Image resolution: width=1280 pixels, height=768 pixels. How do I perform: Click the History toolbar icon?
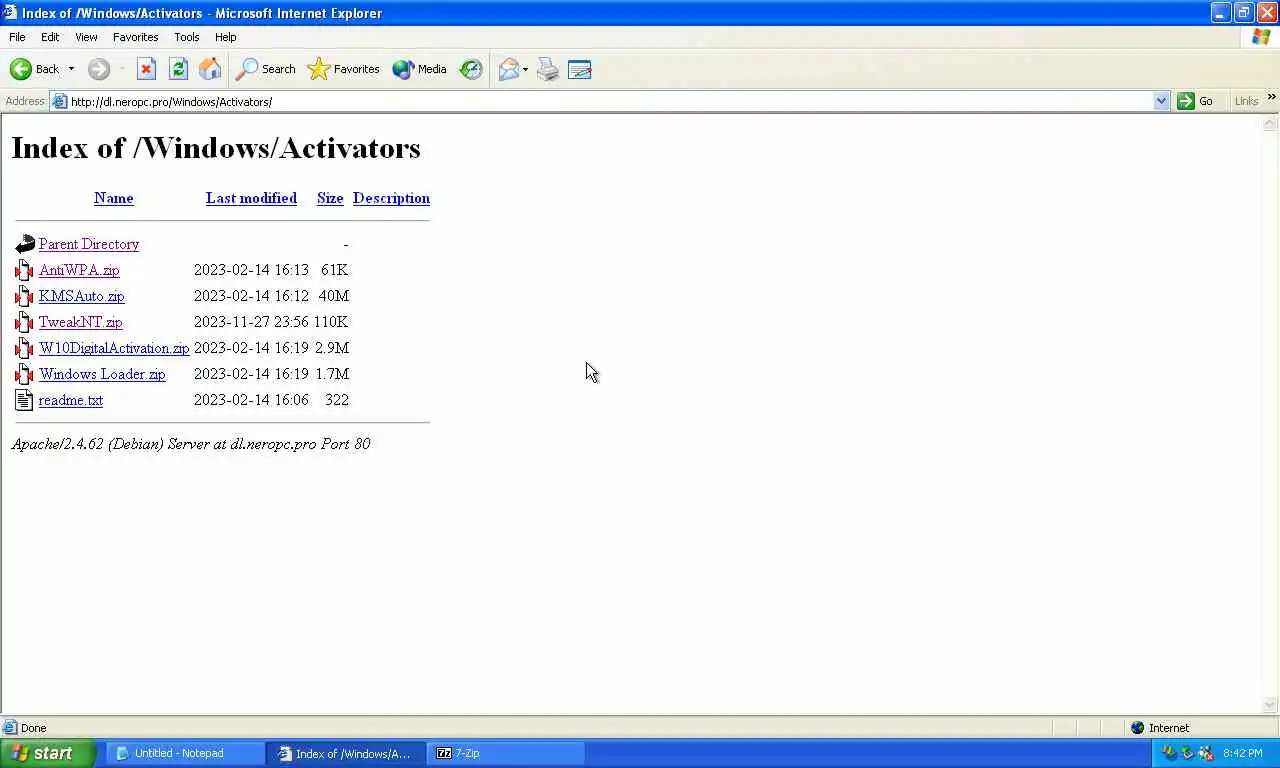coord(471,69)
